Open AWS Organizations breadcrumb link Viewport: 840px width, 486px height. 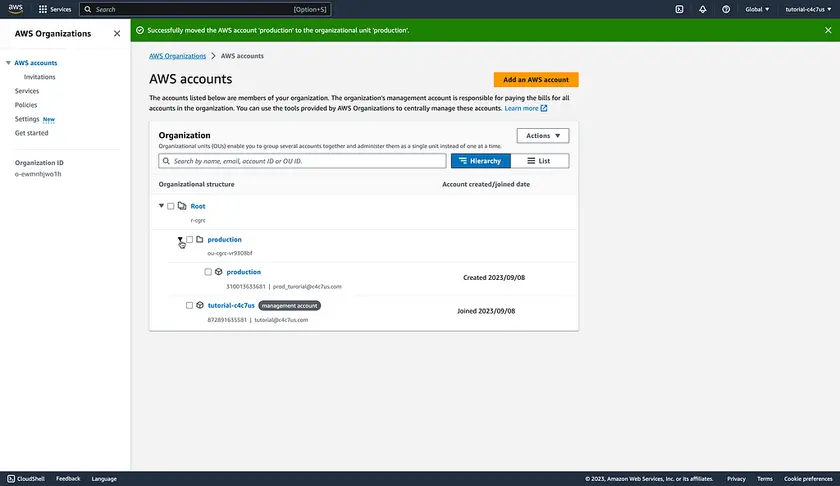[177, 56]
